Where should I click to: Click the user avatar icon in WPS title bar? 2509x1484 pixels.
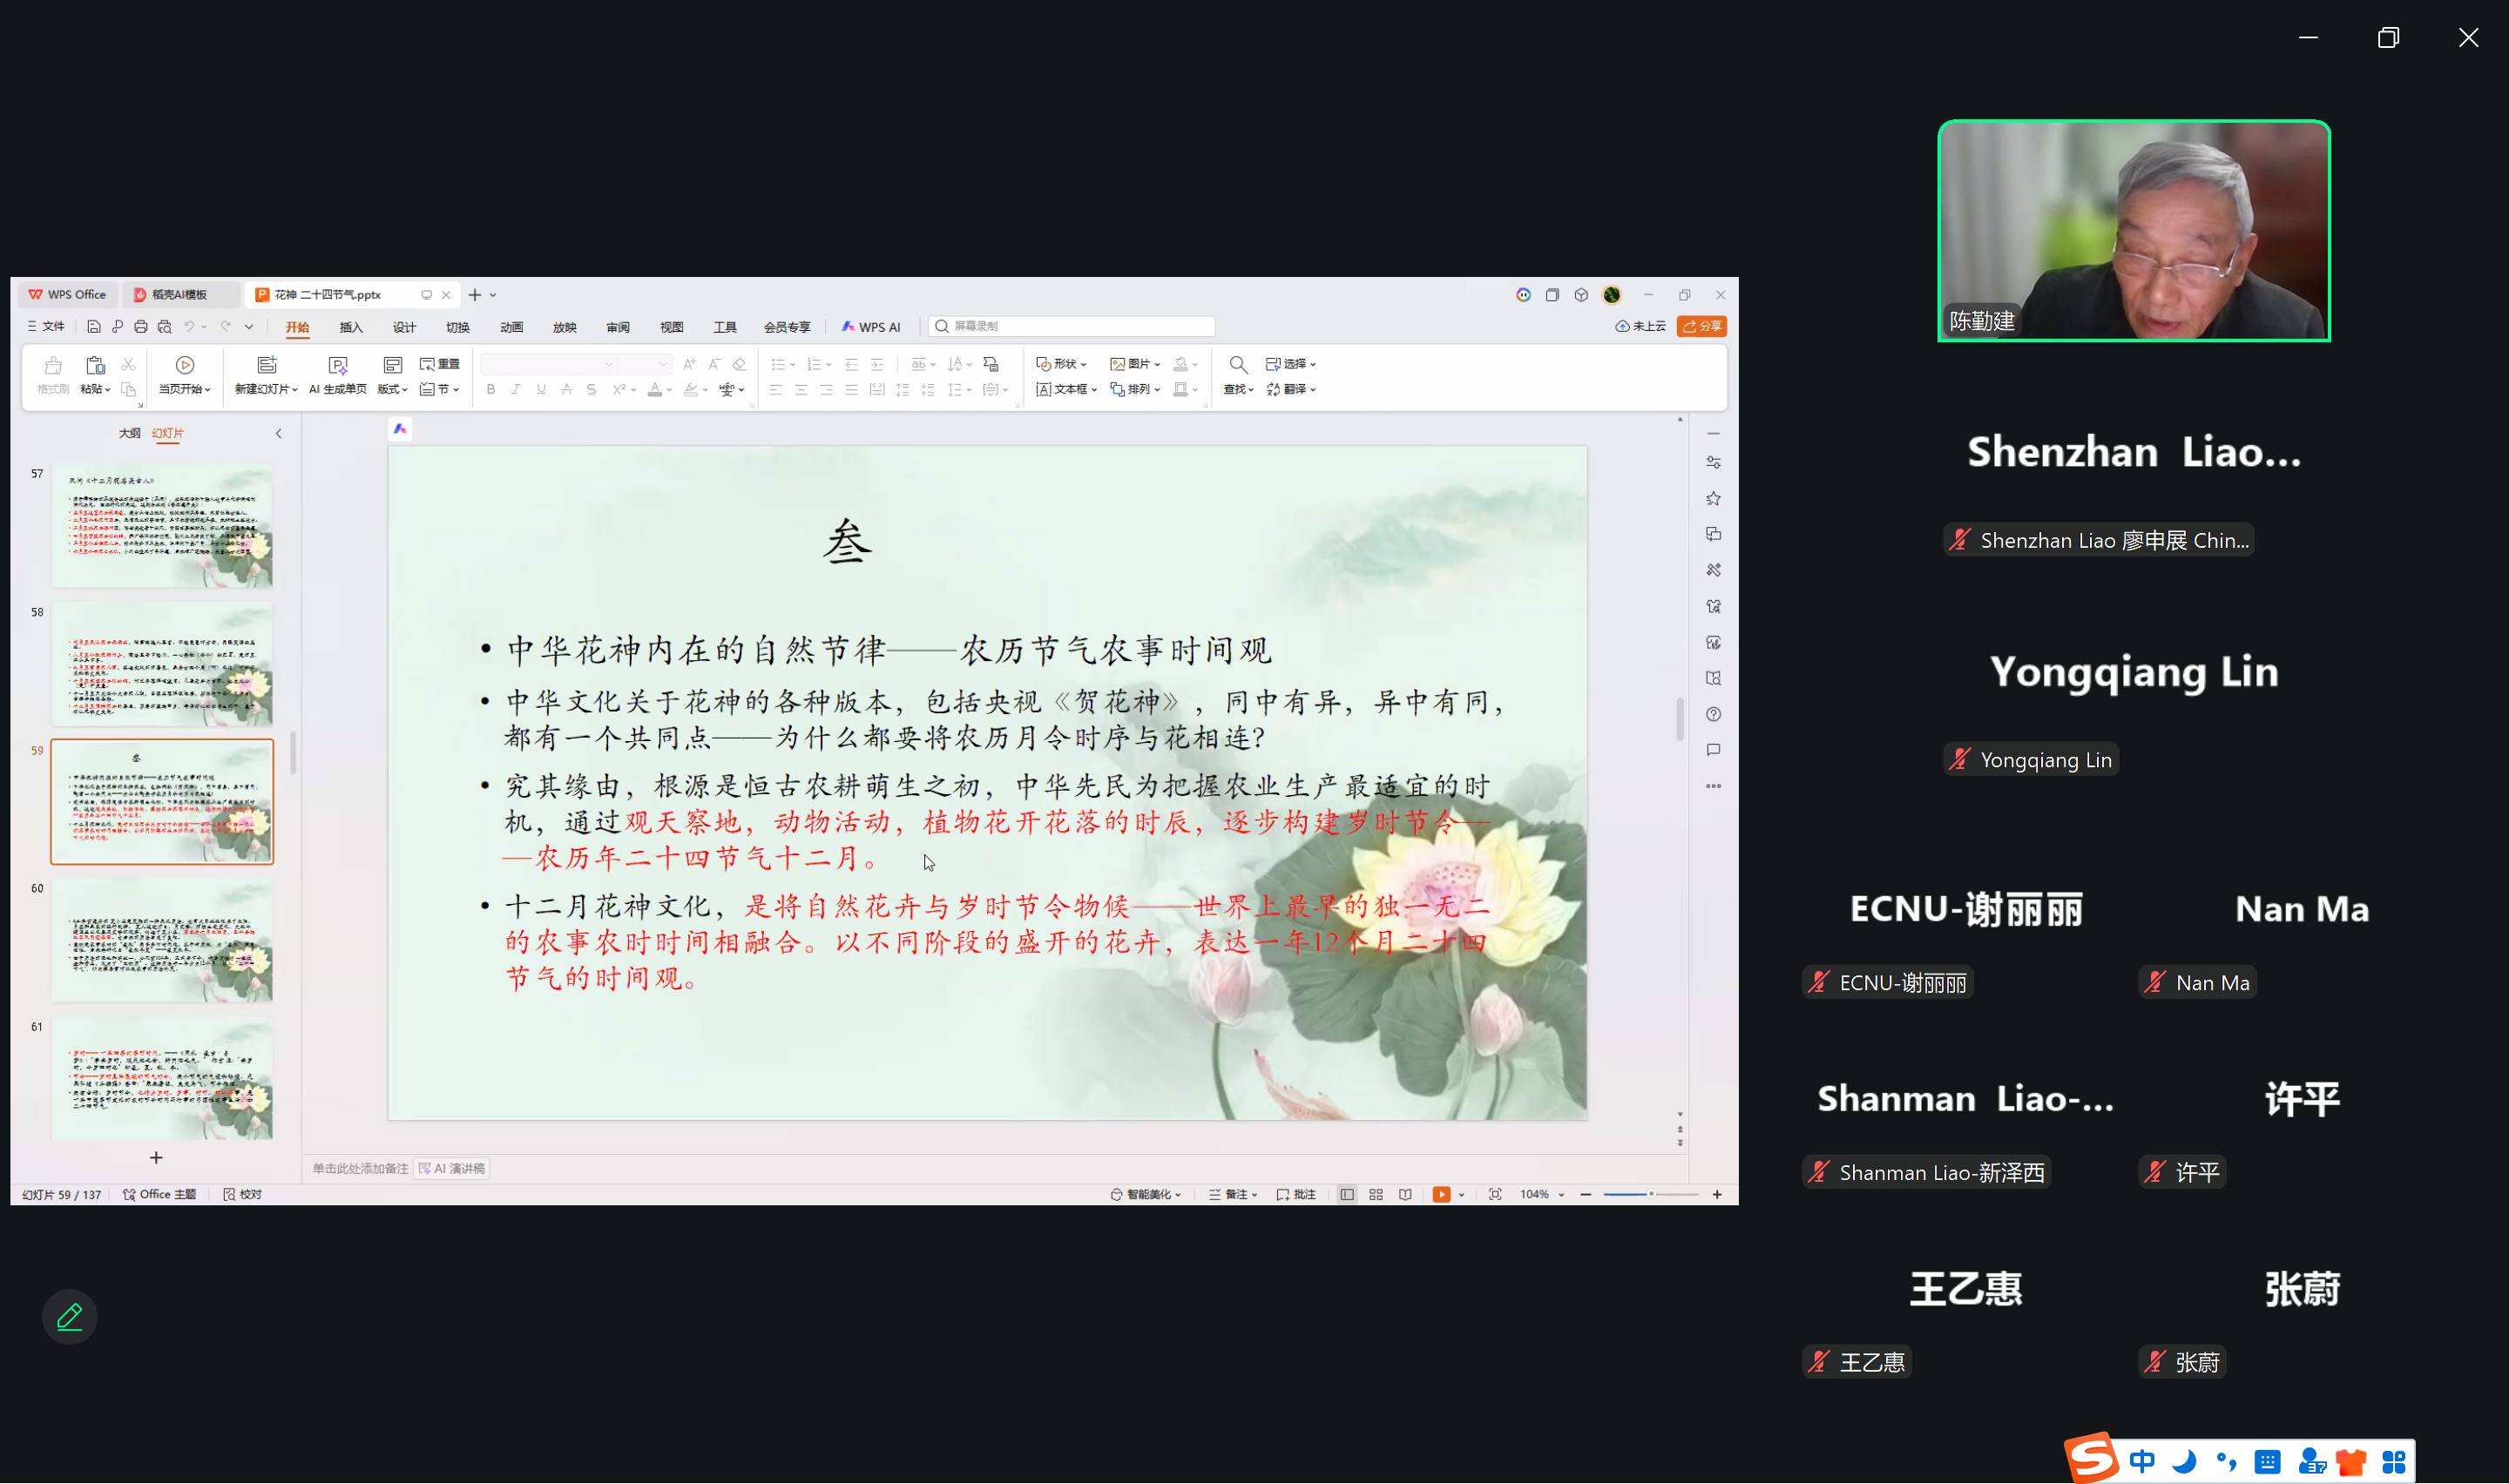pos(1611,295)
